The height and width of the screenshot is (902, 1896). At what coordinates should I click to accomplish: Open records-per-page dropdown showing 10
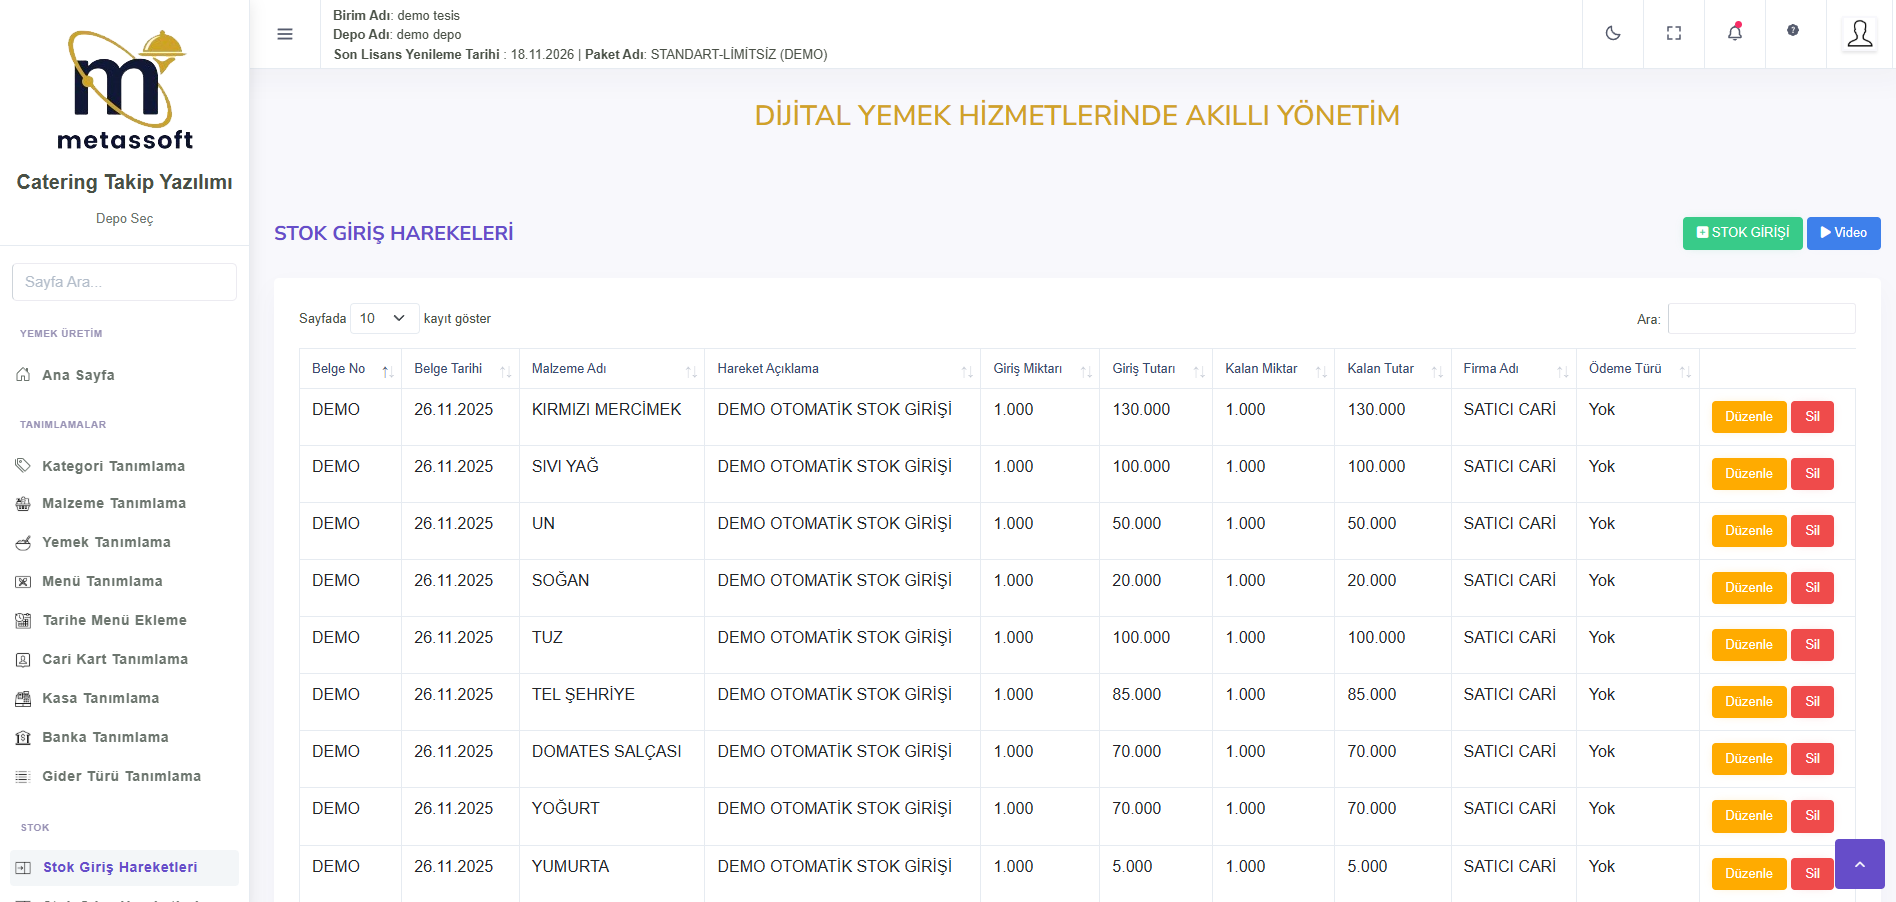(384, 318)
